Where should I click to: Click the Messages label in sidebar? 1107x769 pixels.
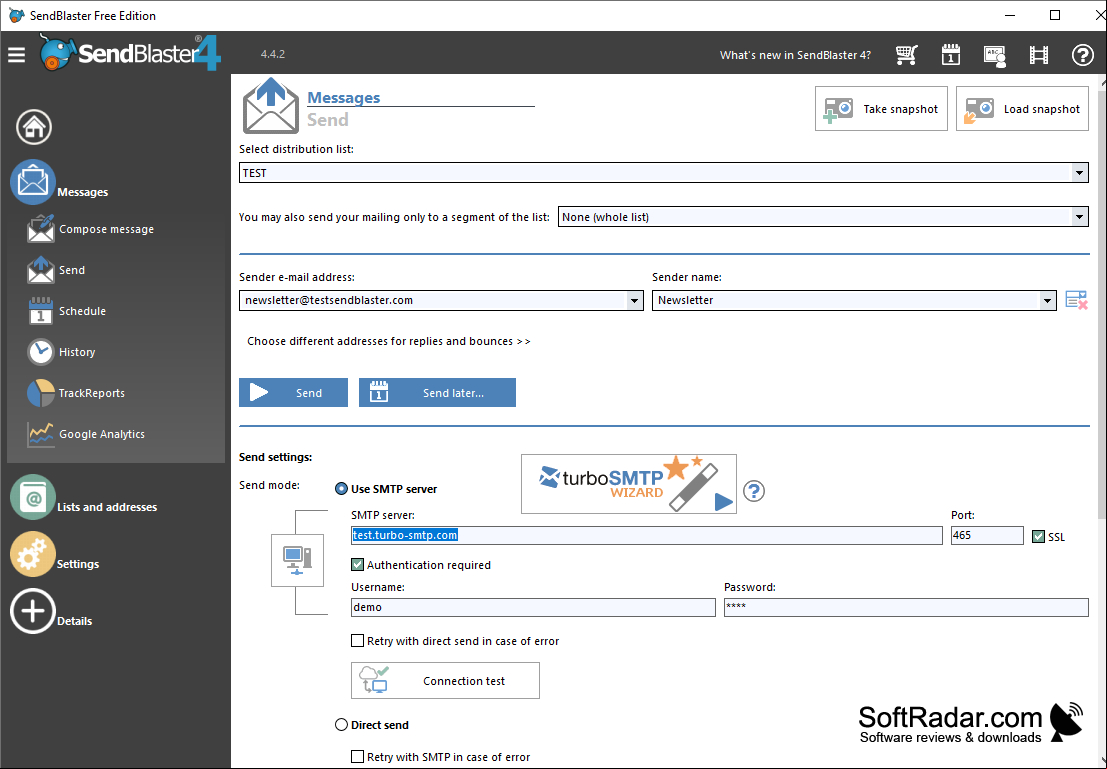click(x=83, y=192)
